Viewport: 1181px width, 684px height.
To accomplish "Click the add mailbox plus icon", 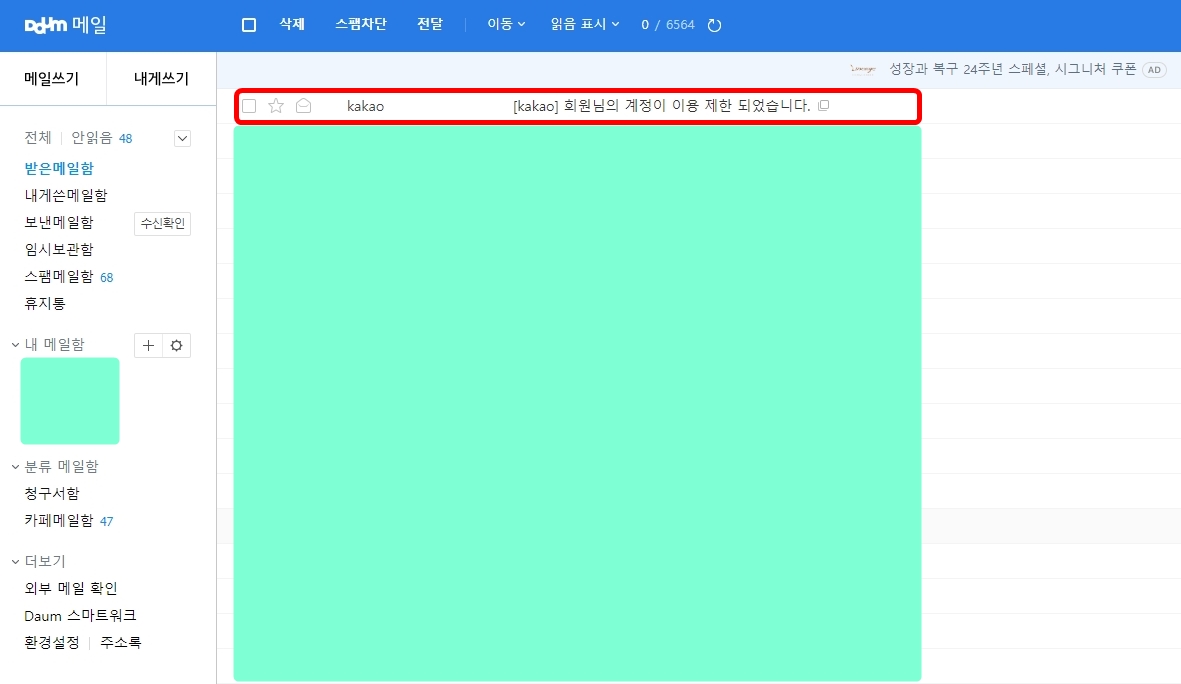I will click(148, 345).
